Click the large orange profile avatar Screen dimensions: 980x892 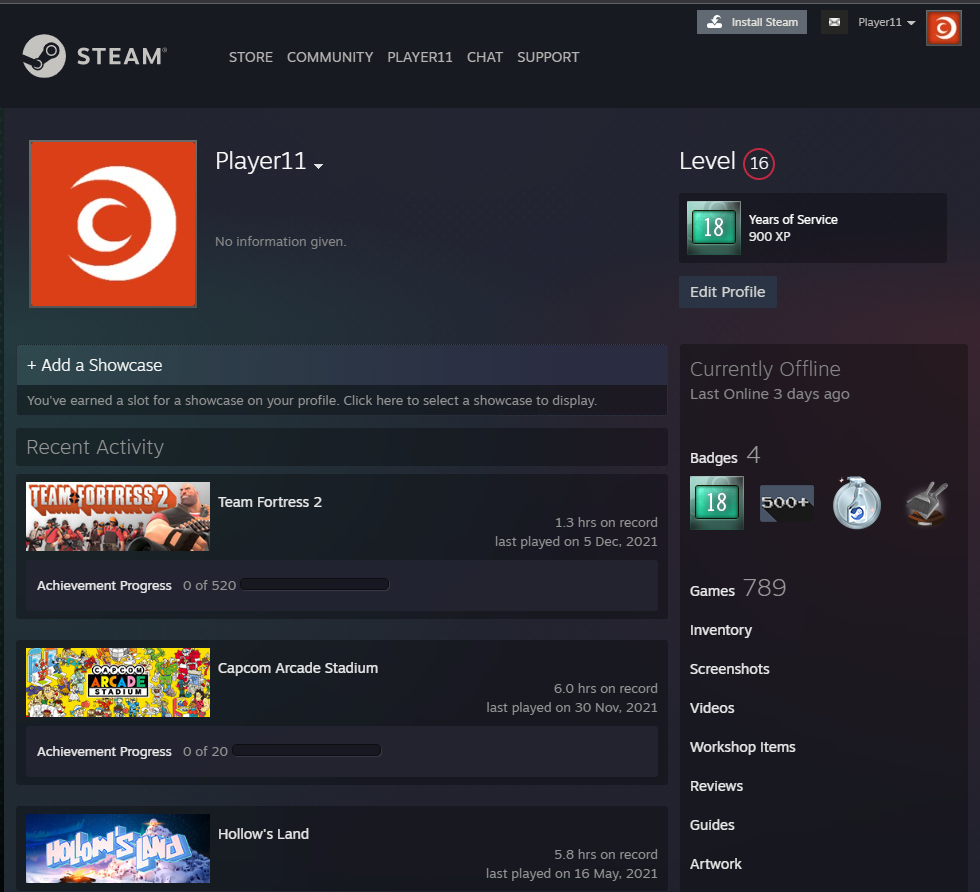[x=113, y=224]
